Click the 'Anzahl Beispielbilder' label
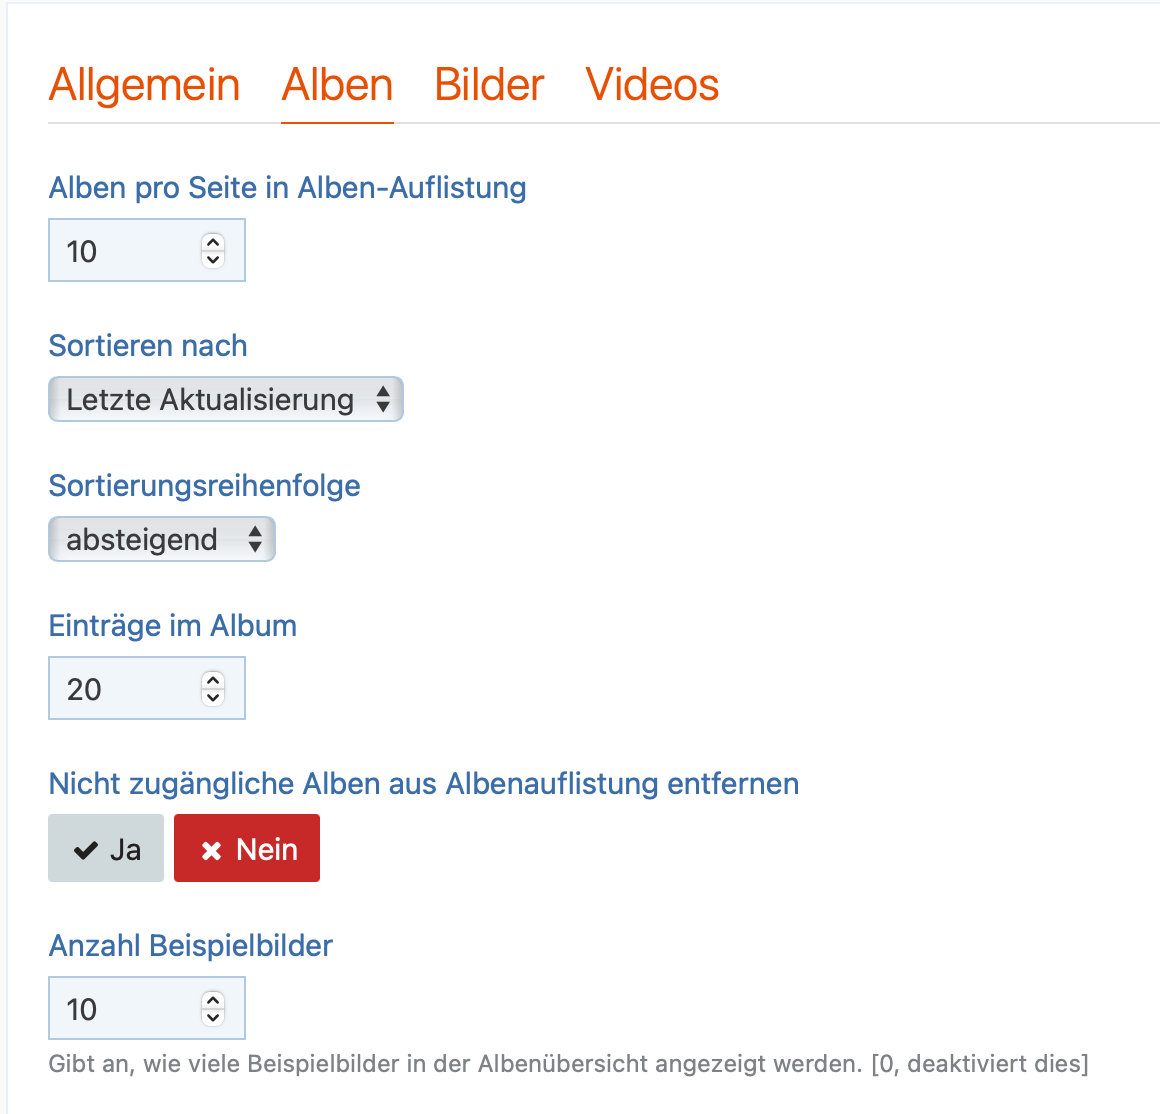 coord(191,946)
